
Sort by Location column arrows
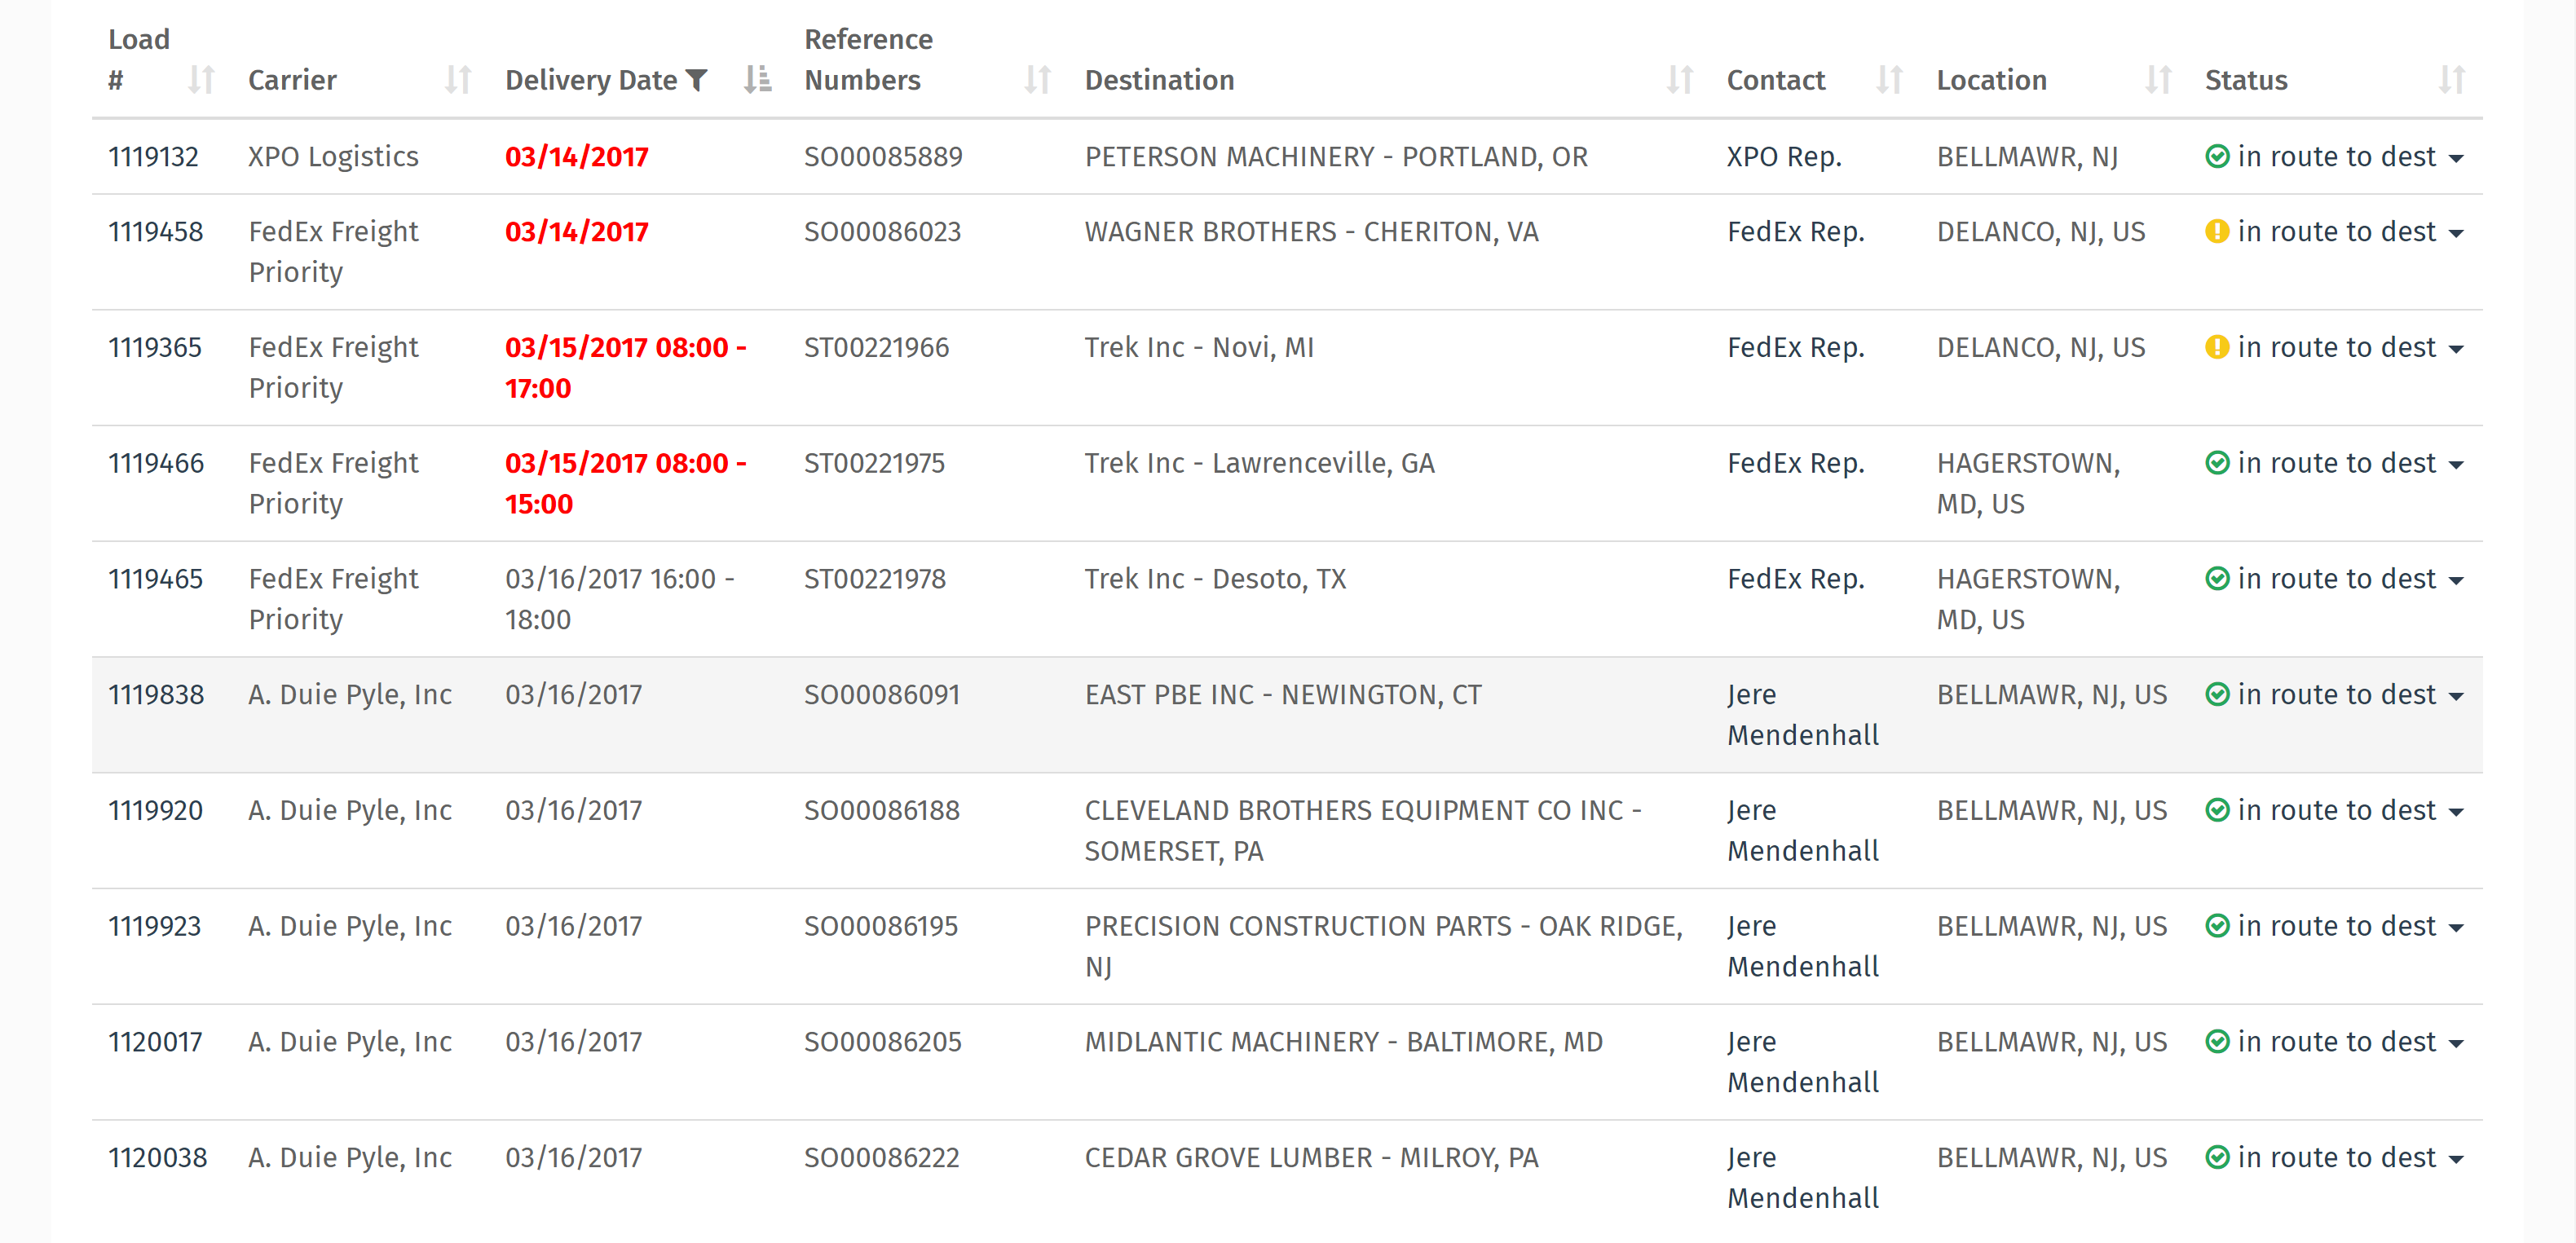(x=2157, y=80)
